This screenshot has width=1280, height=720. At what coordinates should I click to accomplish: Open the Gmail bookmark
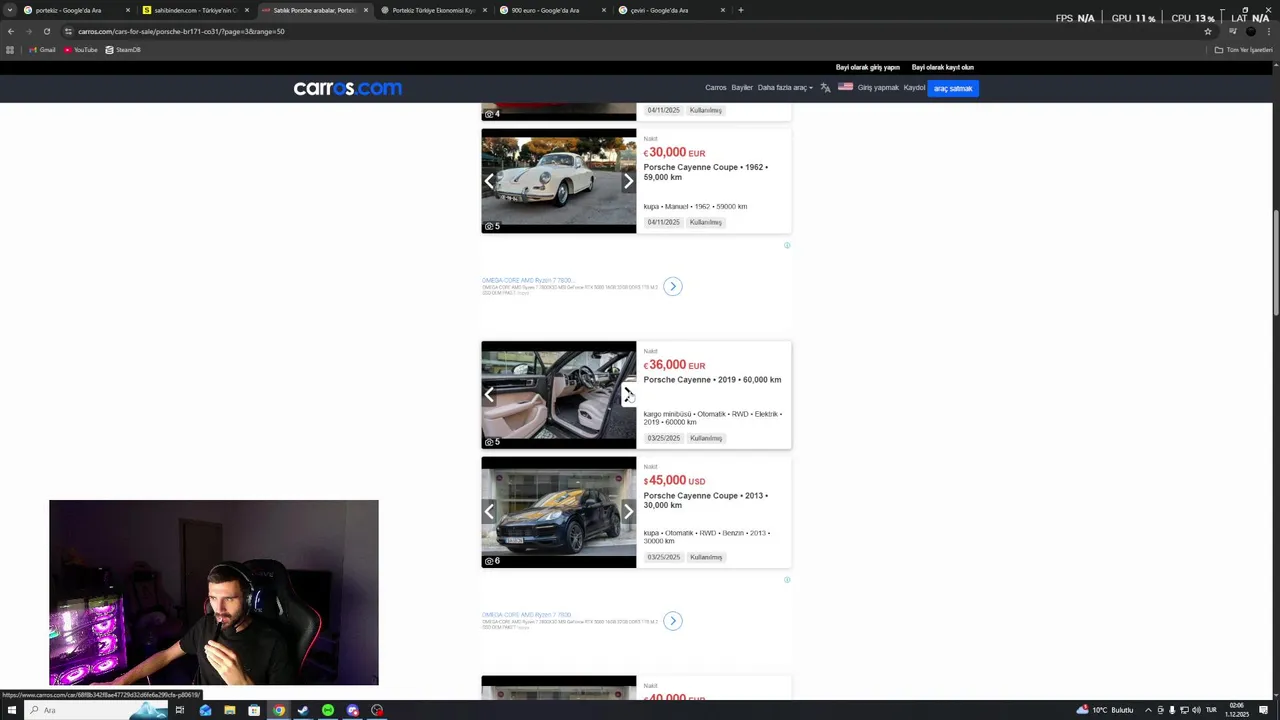tap(42, 50)
